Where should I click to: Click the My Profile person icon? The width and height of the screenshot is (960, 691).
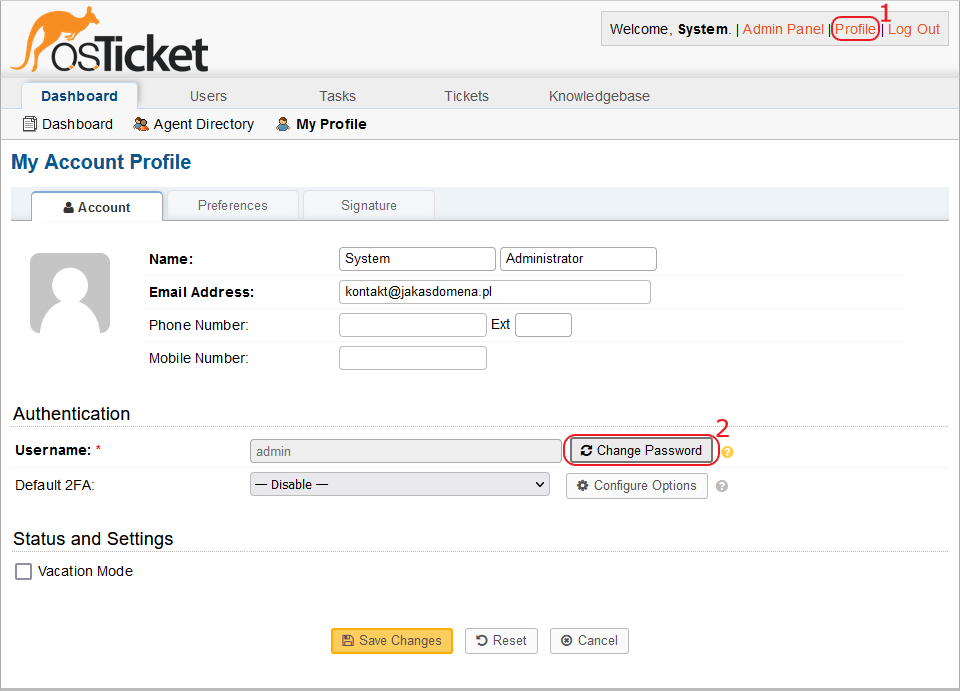[x=283, y=124]
